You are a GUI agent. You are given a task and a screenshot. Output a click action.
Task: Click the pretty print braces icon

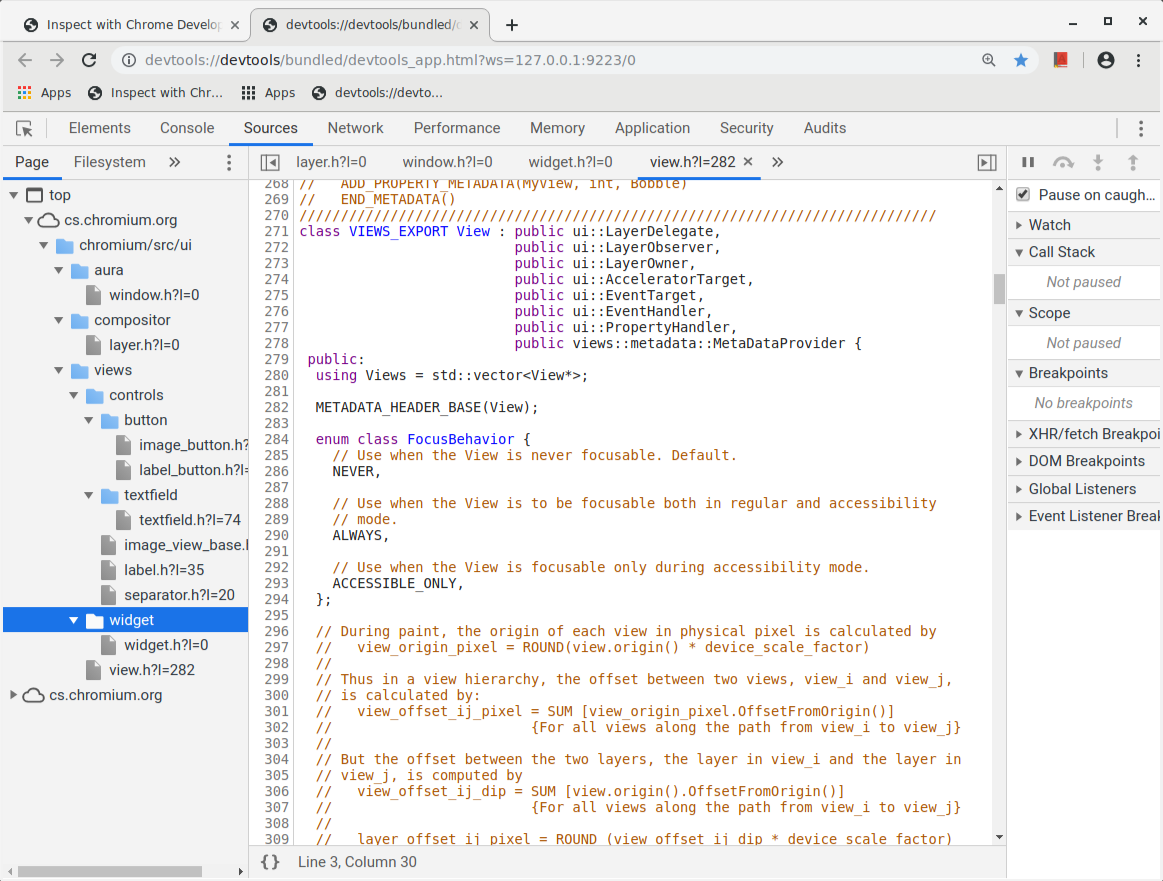pos(270,862)
